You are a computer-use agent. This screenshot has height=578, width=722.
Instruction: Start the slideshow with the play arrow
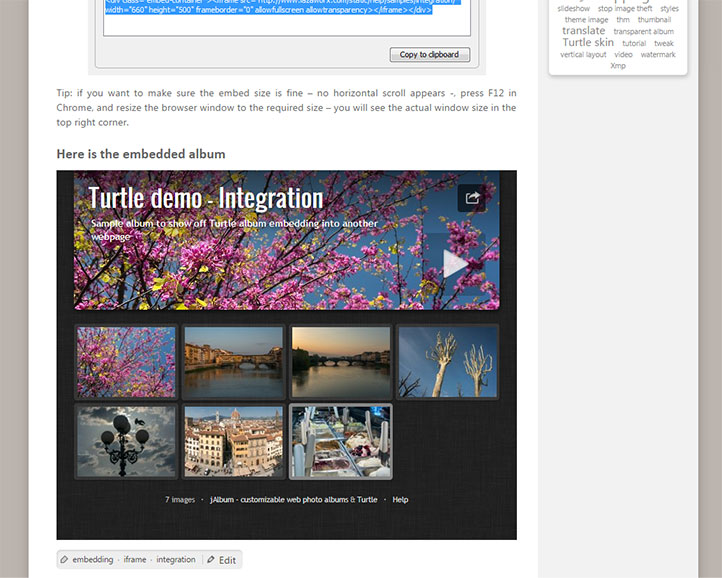(454, 264)
